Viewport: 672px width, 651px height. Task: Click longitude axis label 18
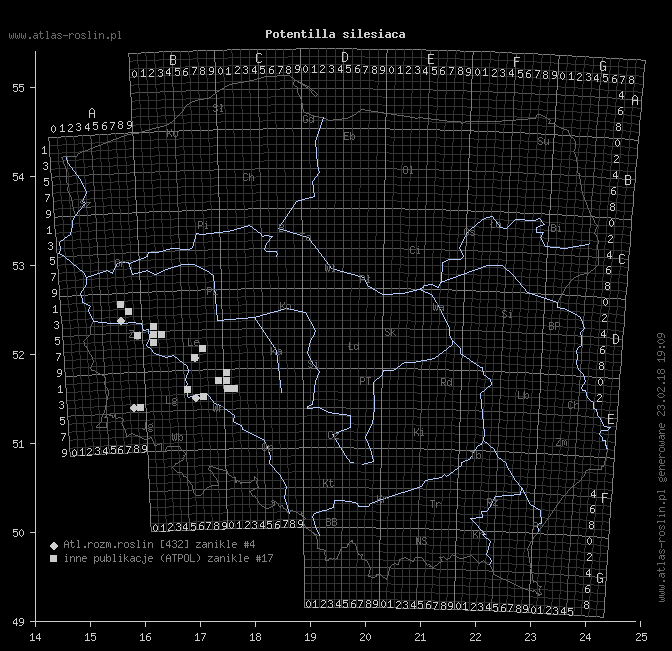[x=255, y=637]
